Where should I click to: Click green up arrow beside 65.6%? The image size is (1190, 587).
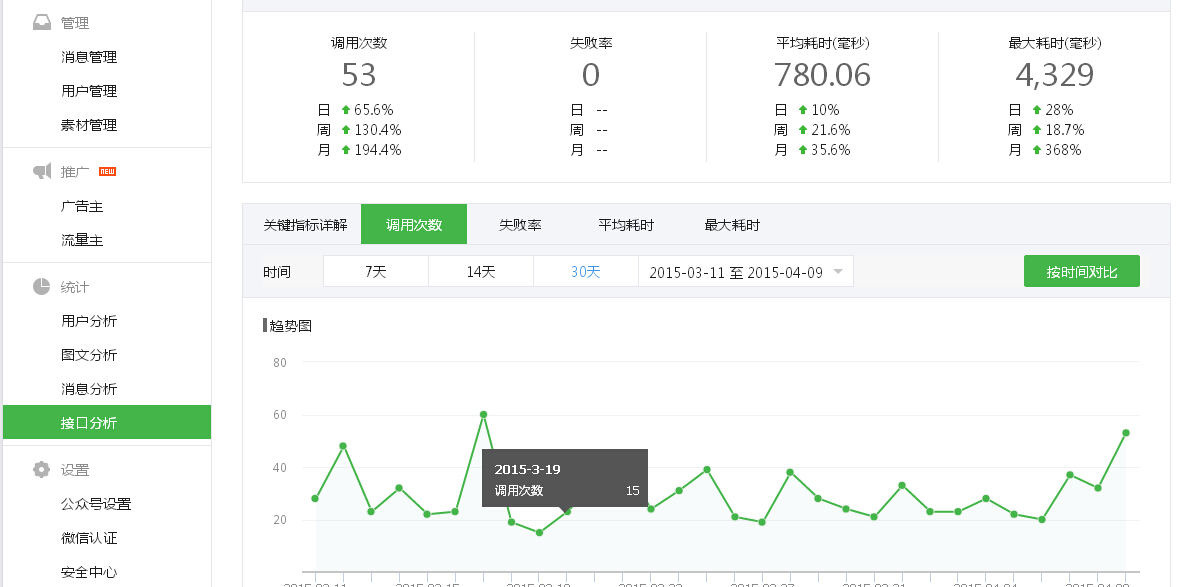346,110
